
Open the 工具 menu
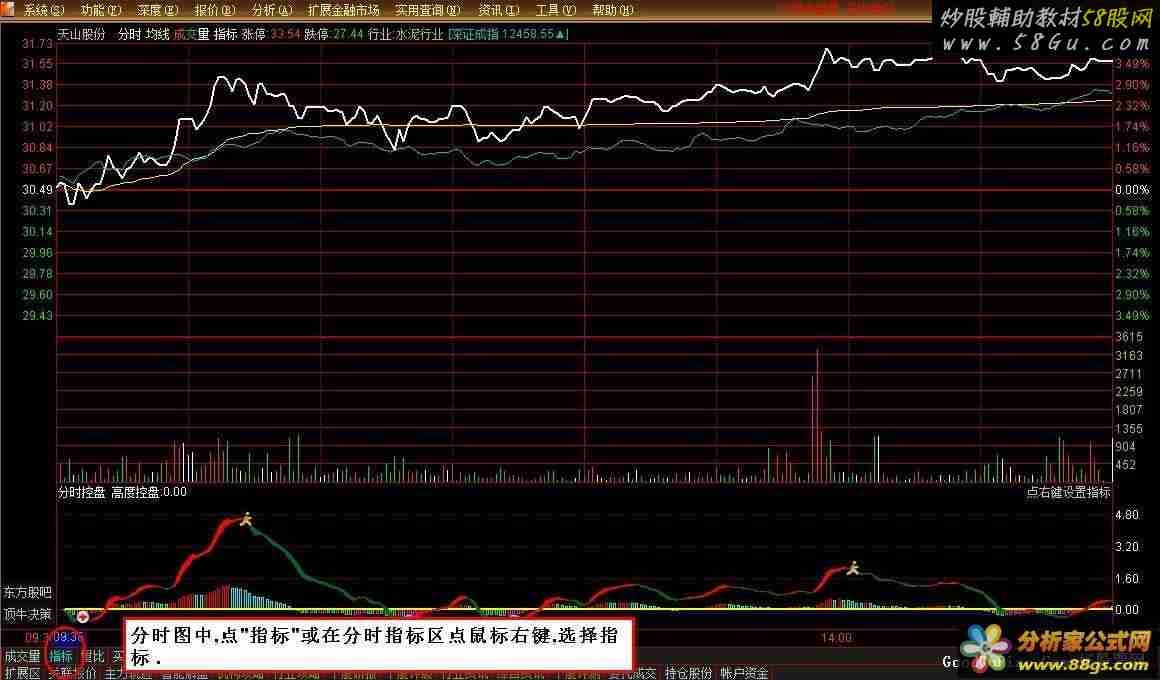click(x=556, y=10)
